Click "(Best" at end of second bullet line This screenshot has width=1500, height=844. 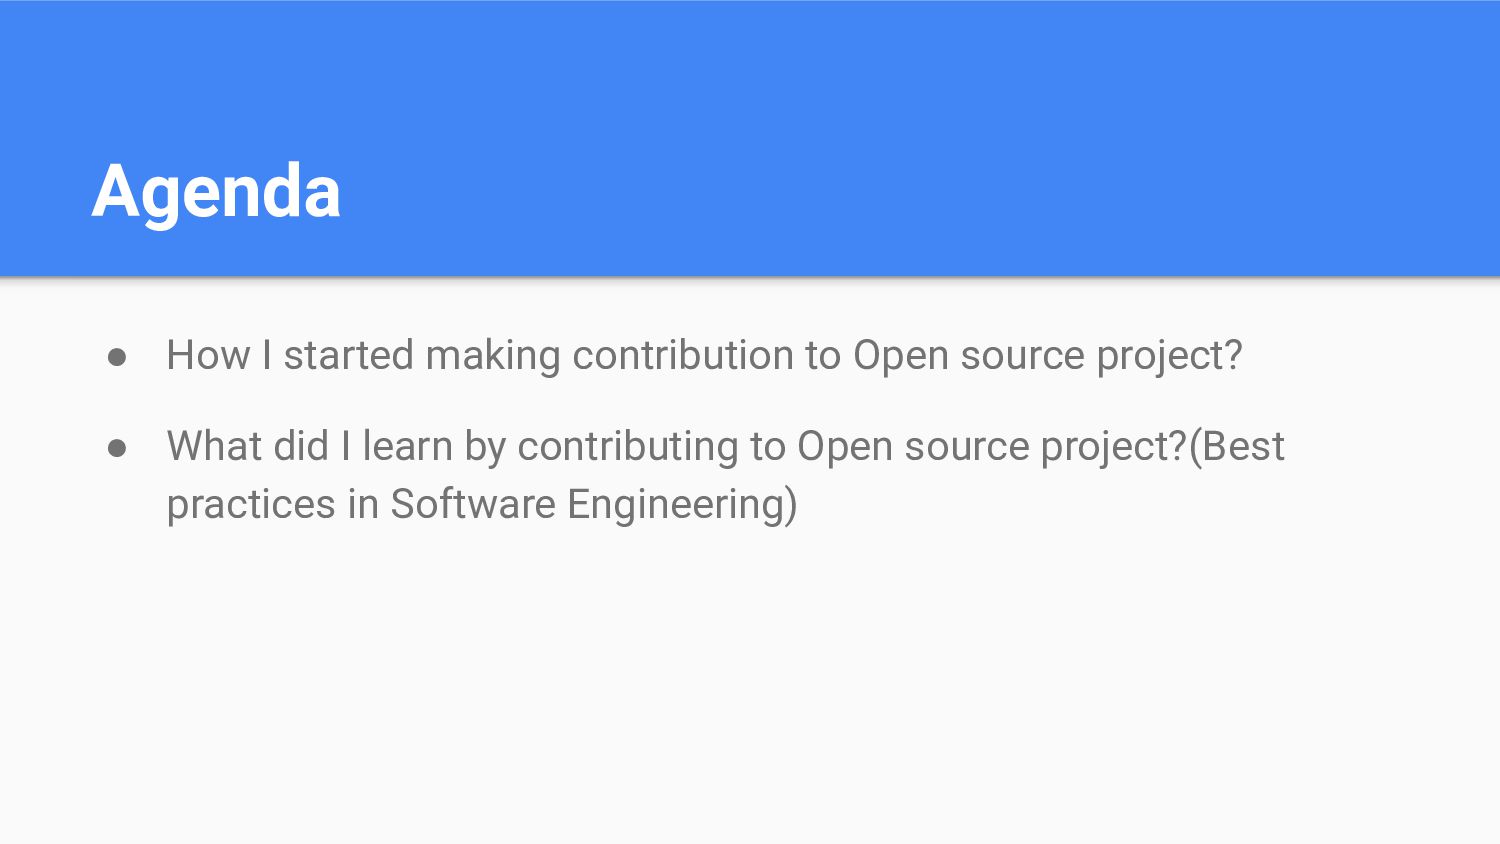click(x=1236, y=447)
